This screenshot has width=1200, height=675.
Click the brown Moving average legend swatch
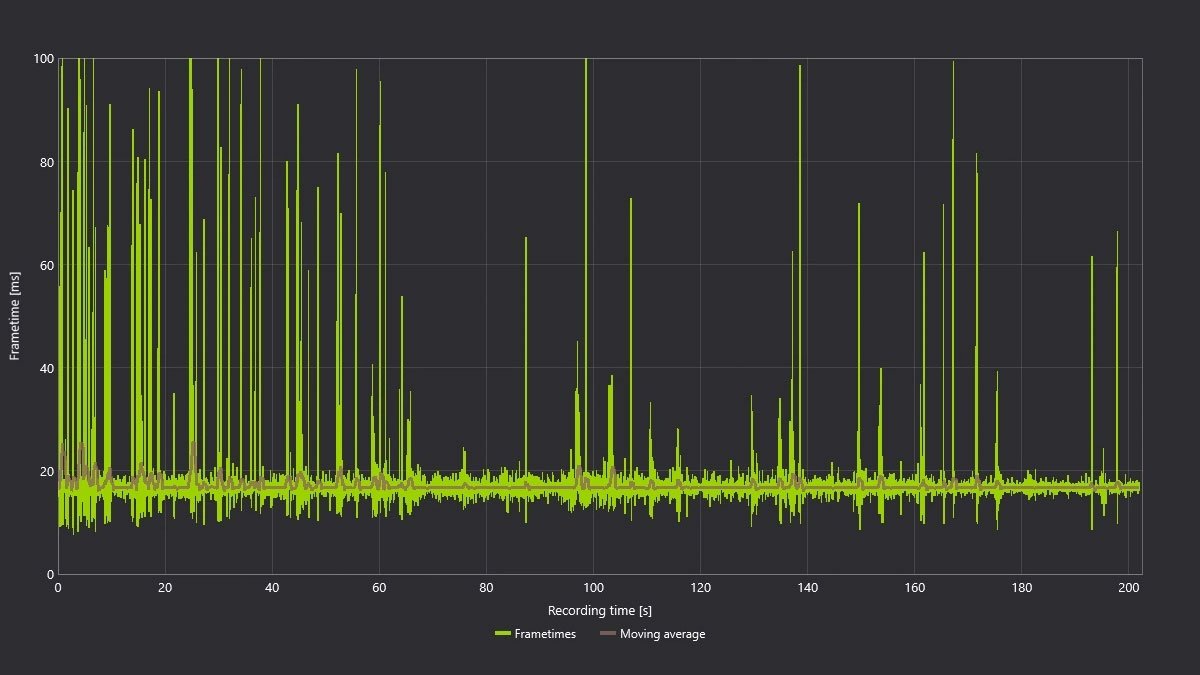point(608,634)
